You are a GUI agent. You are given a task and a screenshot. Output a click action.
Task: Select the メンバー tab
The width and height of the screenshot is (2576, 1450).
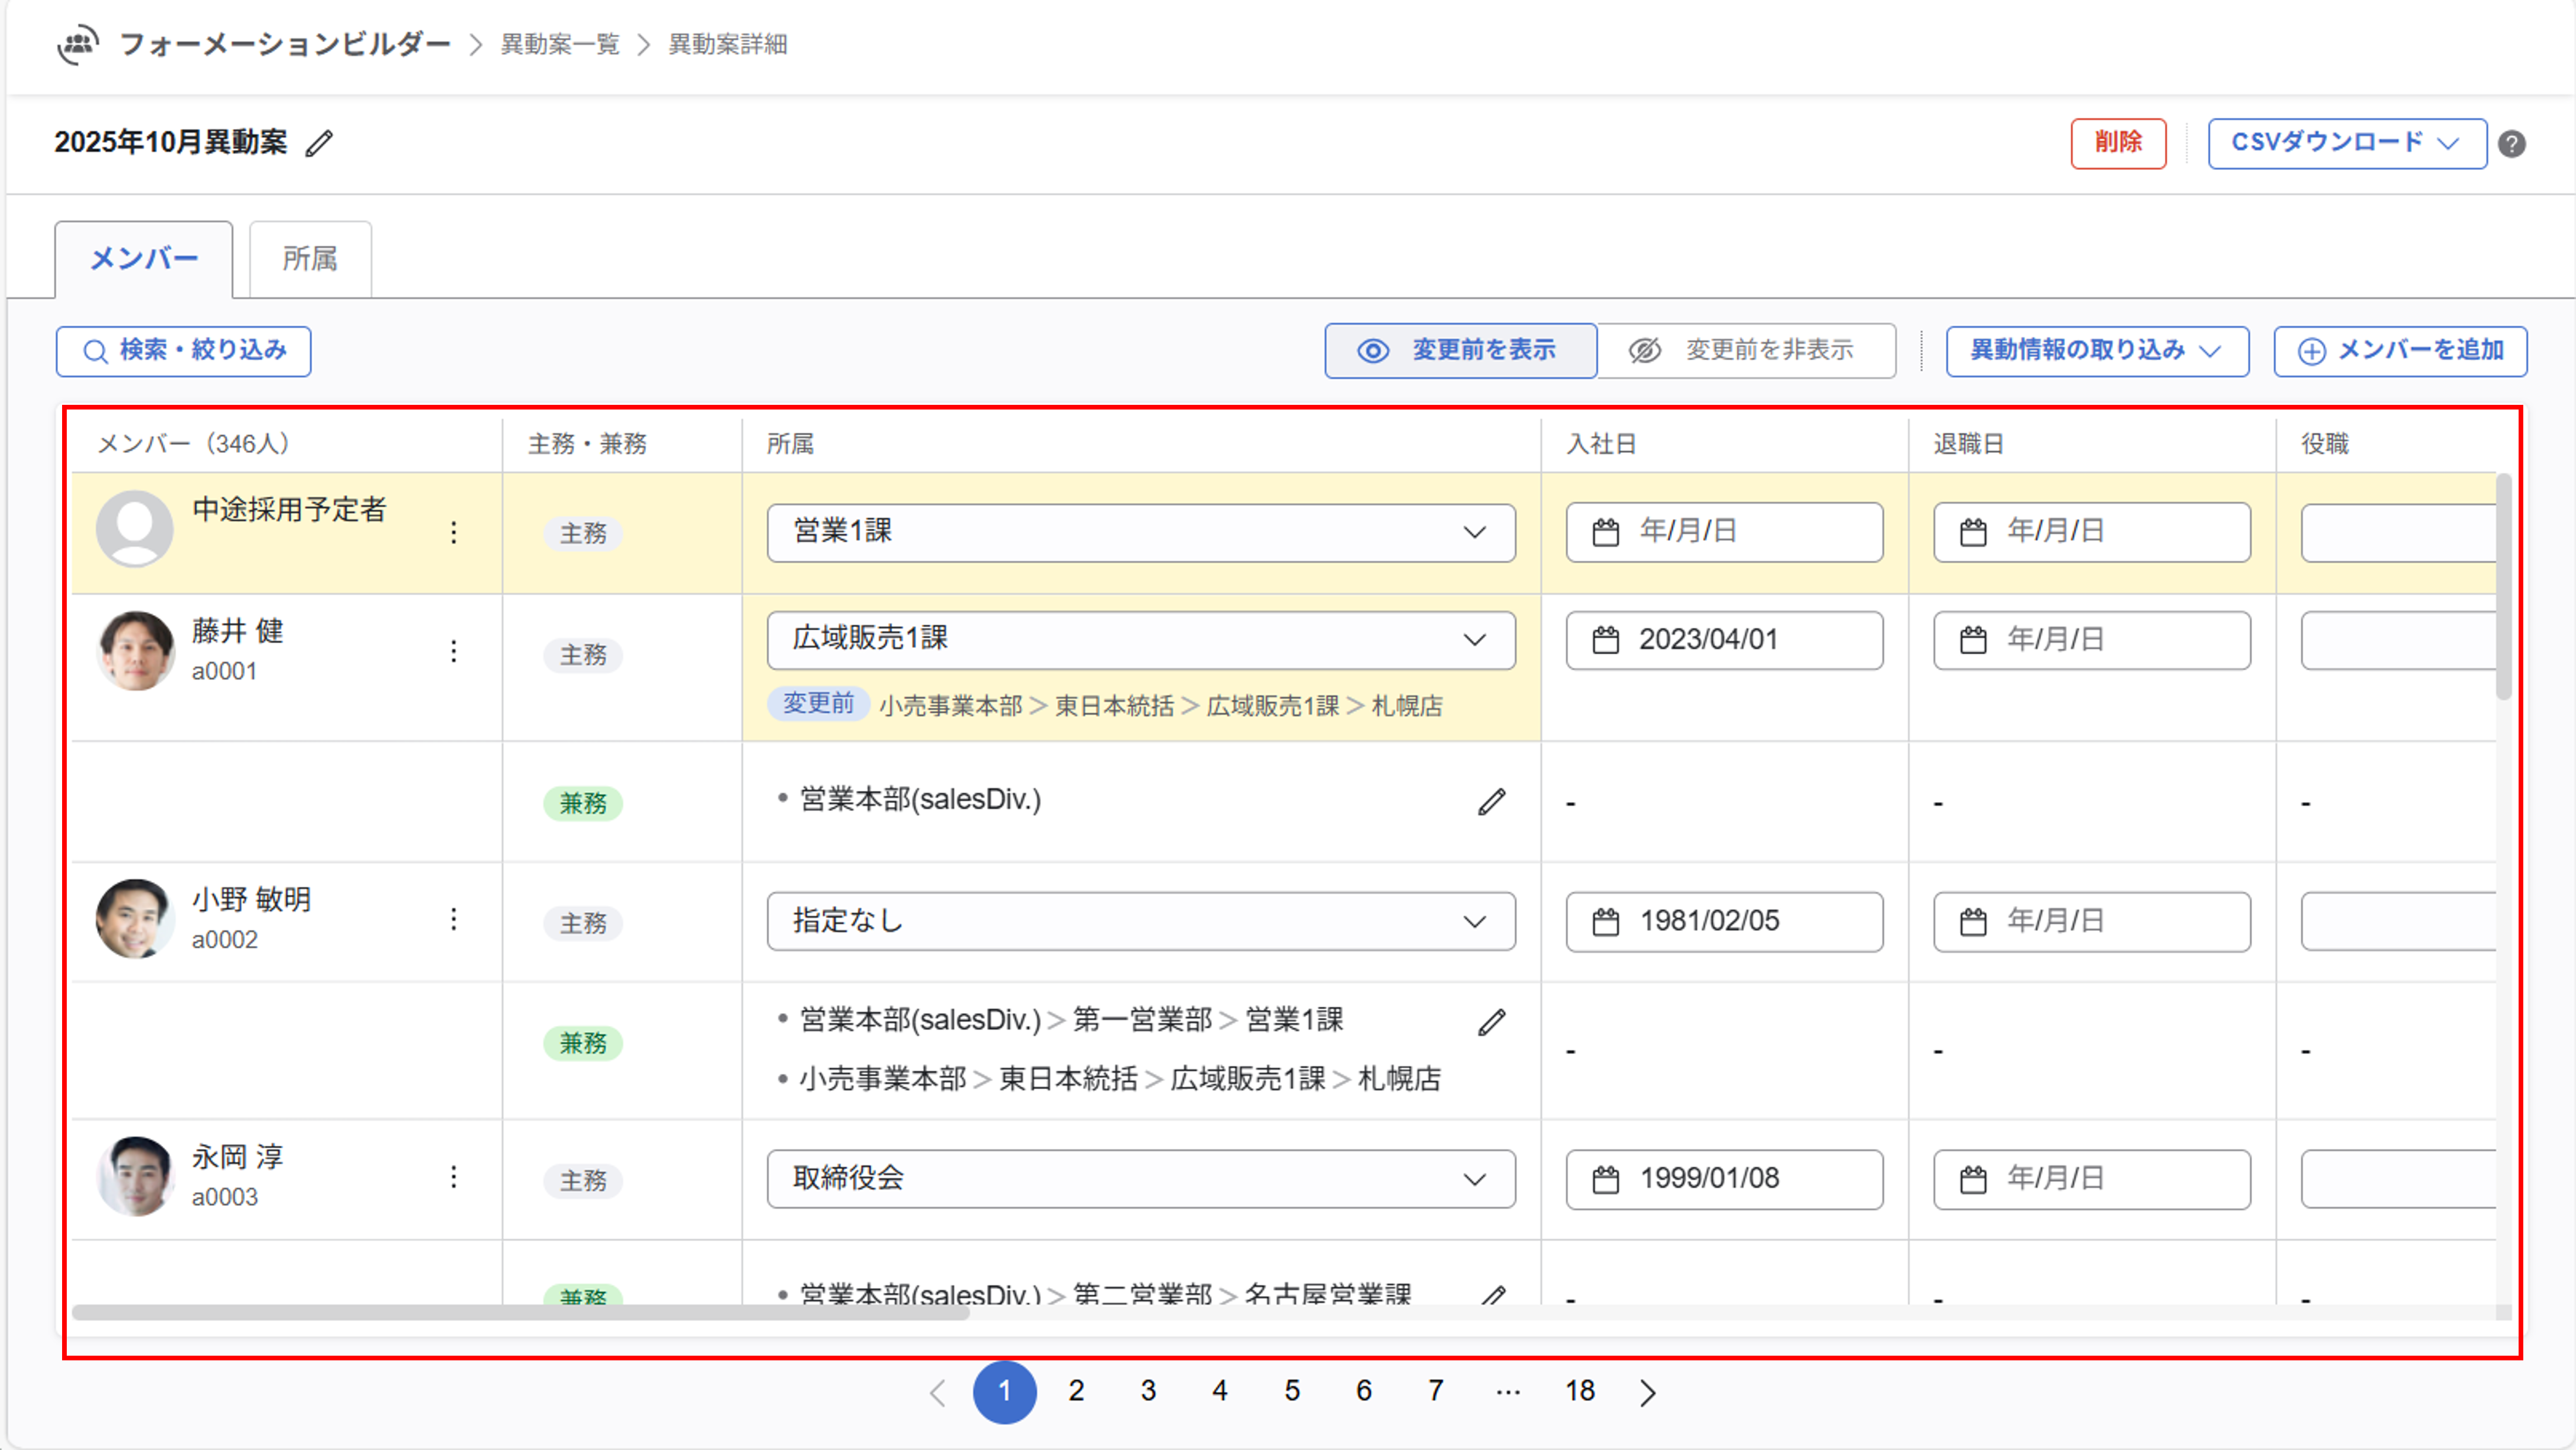(144, 259)
